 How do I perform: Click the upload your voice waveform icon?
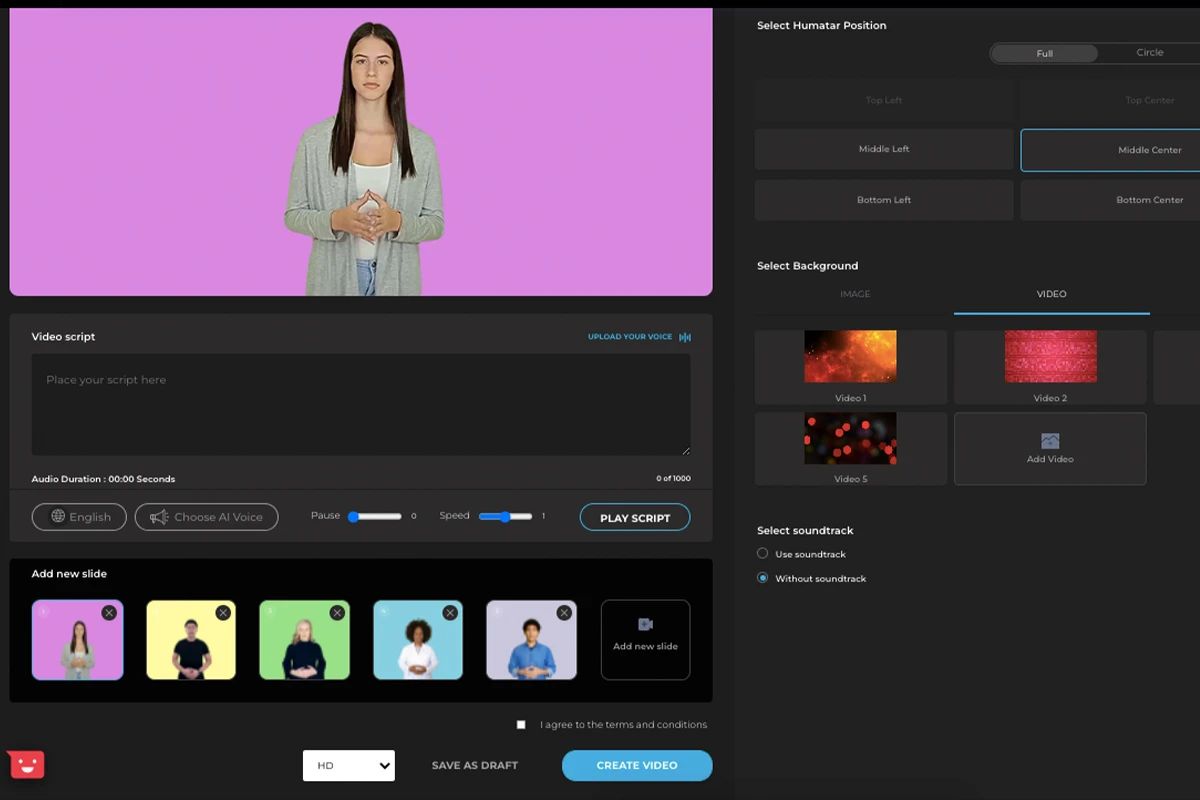(x=685, y=337)
